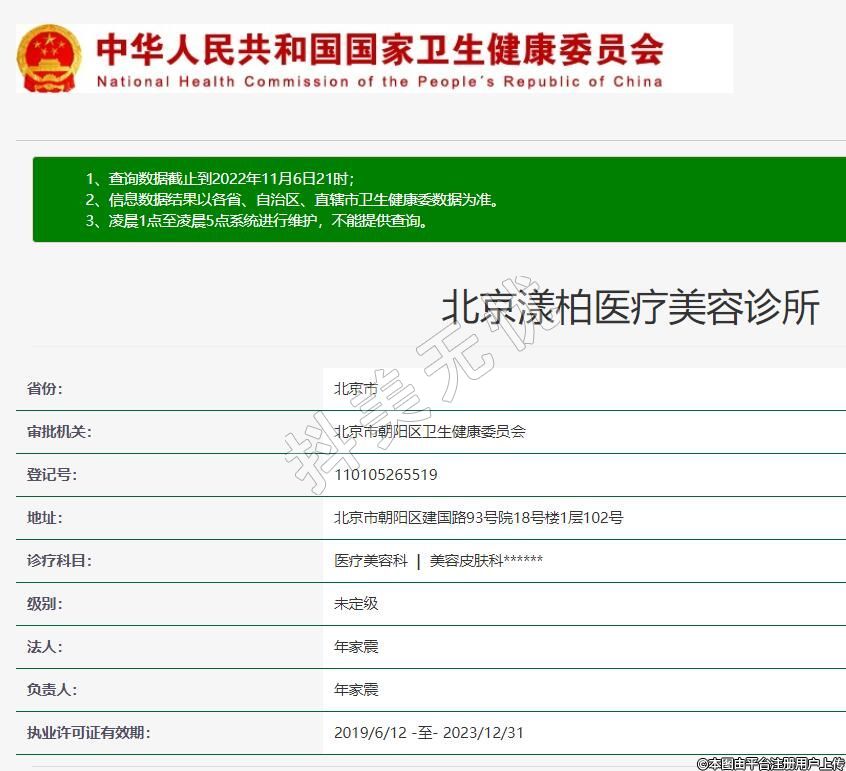846x771 pixels.
Task: Select the 审批机关 row label
Action: pos(59,432)
